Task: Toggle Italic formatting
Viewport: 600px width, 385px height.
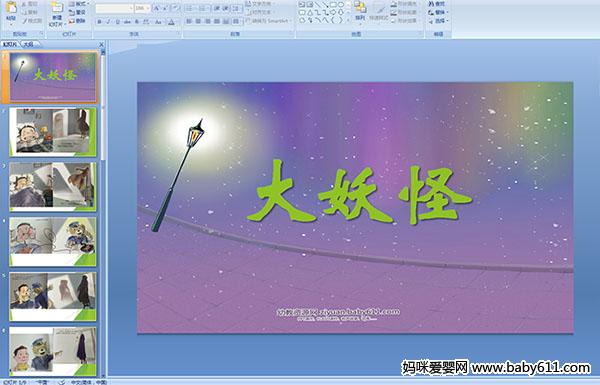Action: point(108,22)
